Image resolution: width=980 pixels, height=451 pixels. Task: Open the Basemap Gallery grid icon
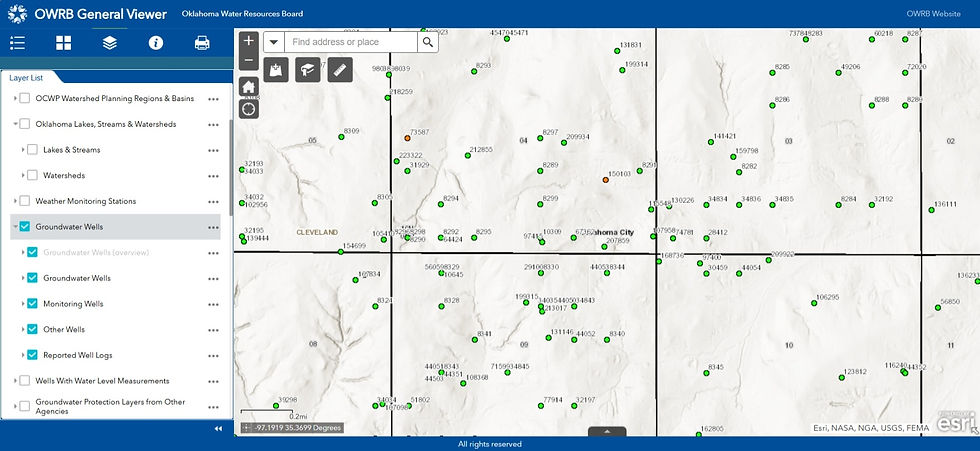pyautogui.click(x=63, y=42)
